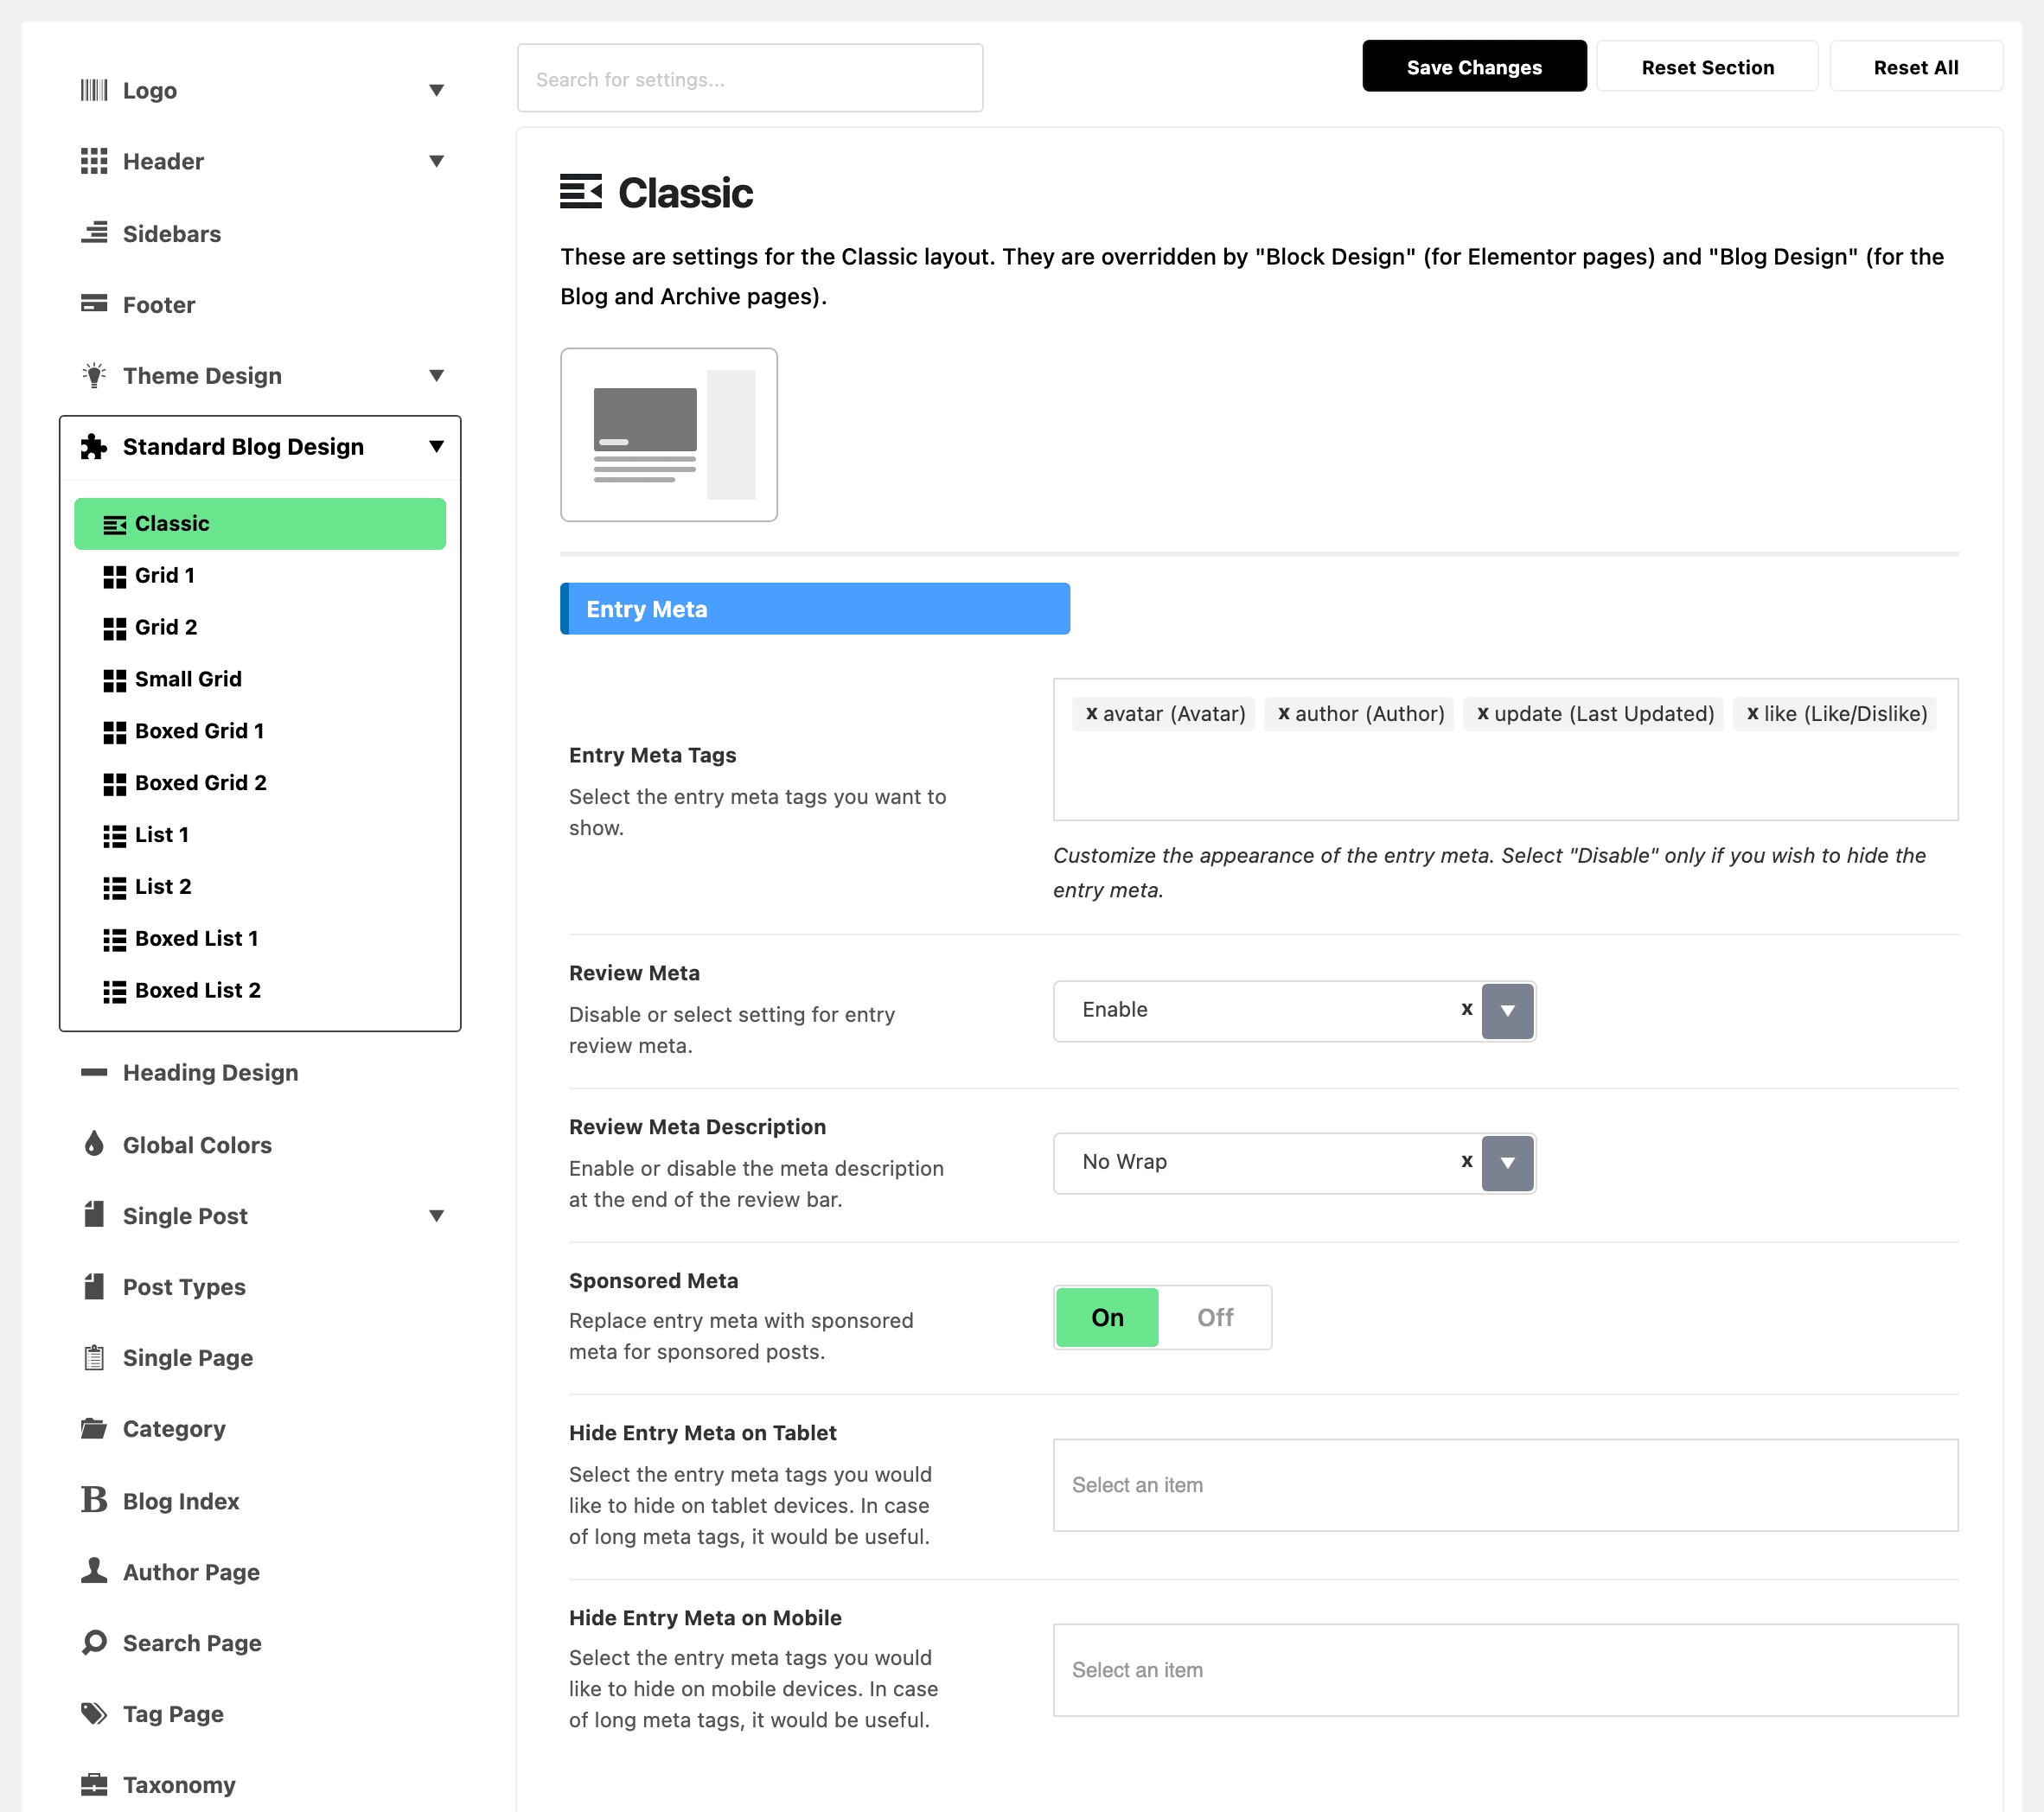The width and height of the screenshot is (2044, 1812).
Task: Click the Footer icon in sidebar
Action: (x=94, y=304)
